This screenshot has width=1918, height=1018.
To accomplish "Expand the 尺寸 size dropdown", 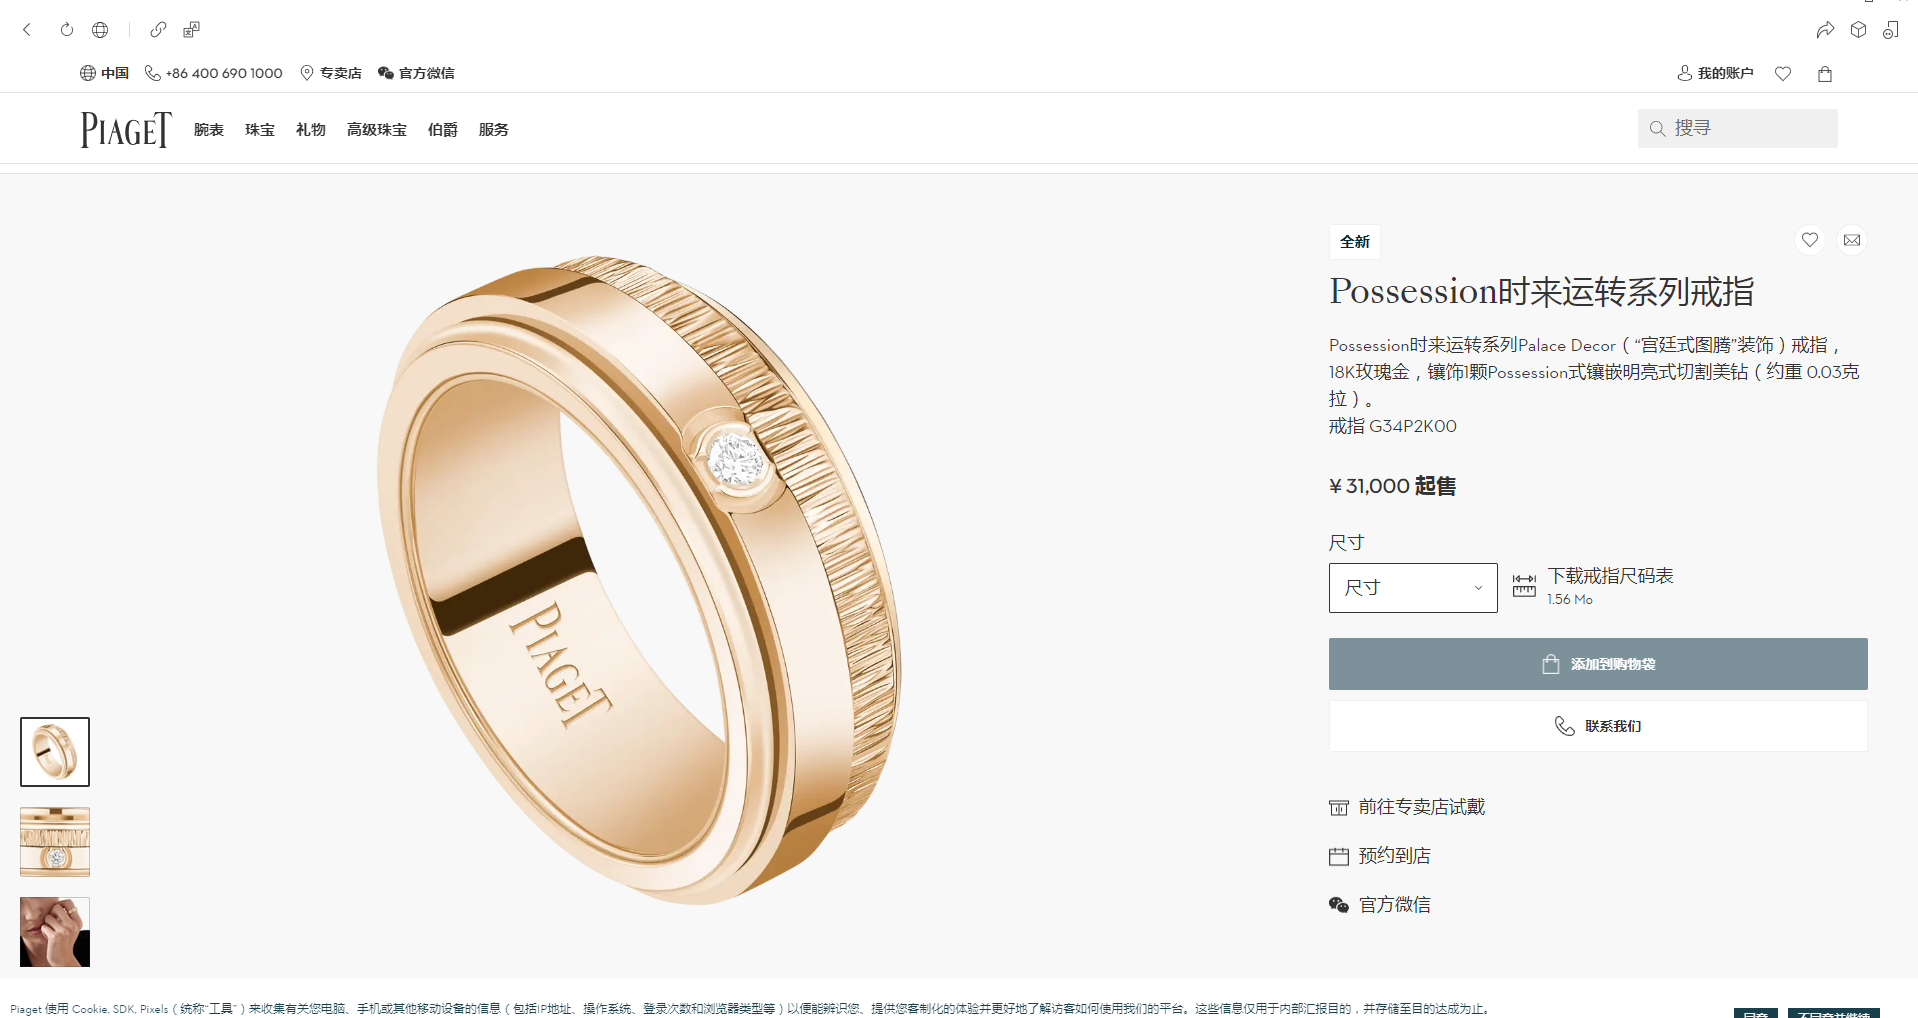I will (x=1413, y=588).
